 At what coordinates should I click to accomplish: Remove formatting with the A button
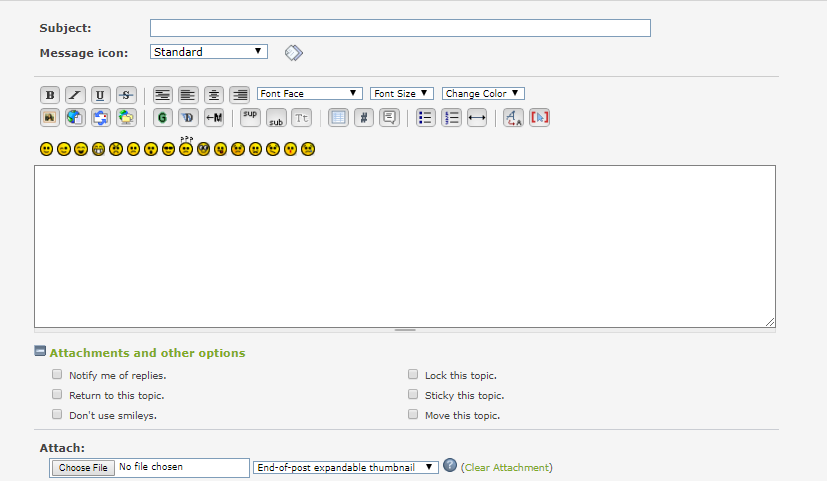pos(513,118)
